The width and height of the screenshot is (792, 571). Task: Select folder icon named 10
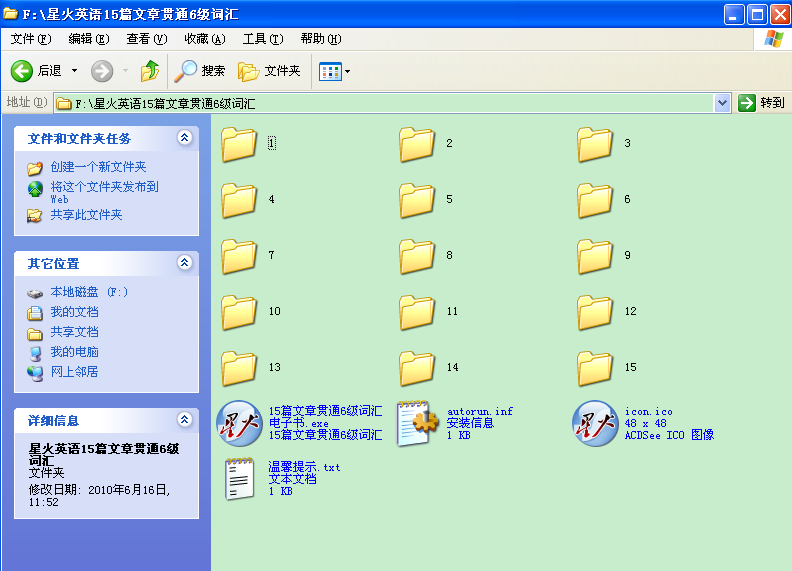(x=239, y=312)
